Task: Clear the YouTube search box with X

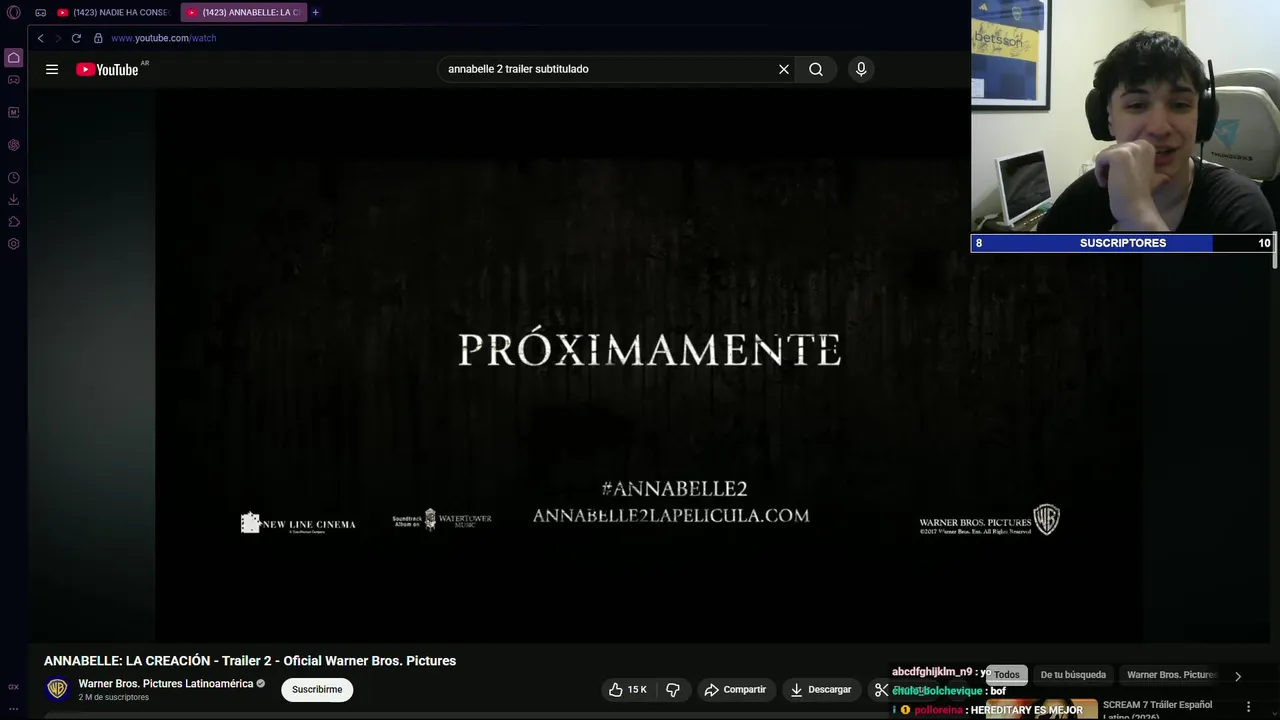Action: [784, 69]
